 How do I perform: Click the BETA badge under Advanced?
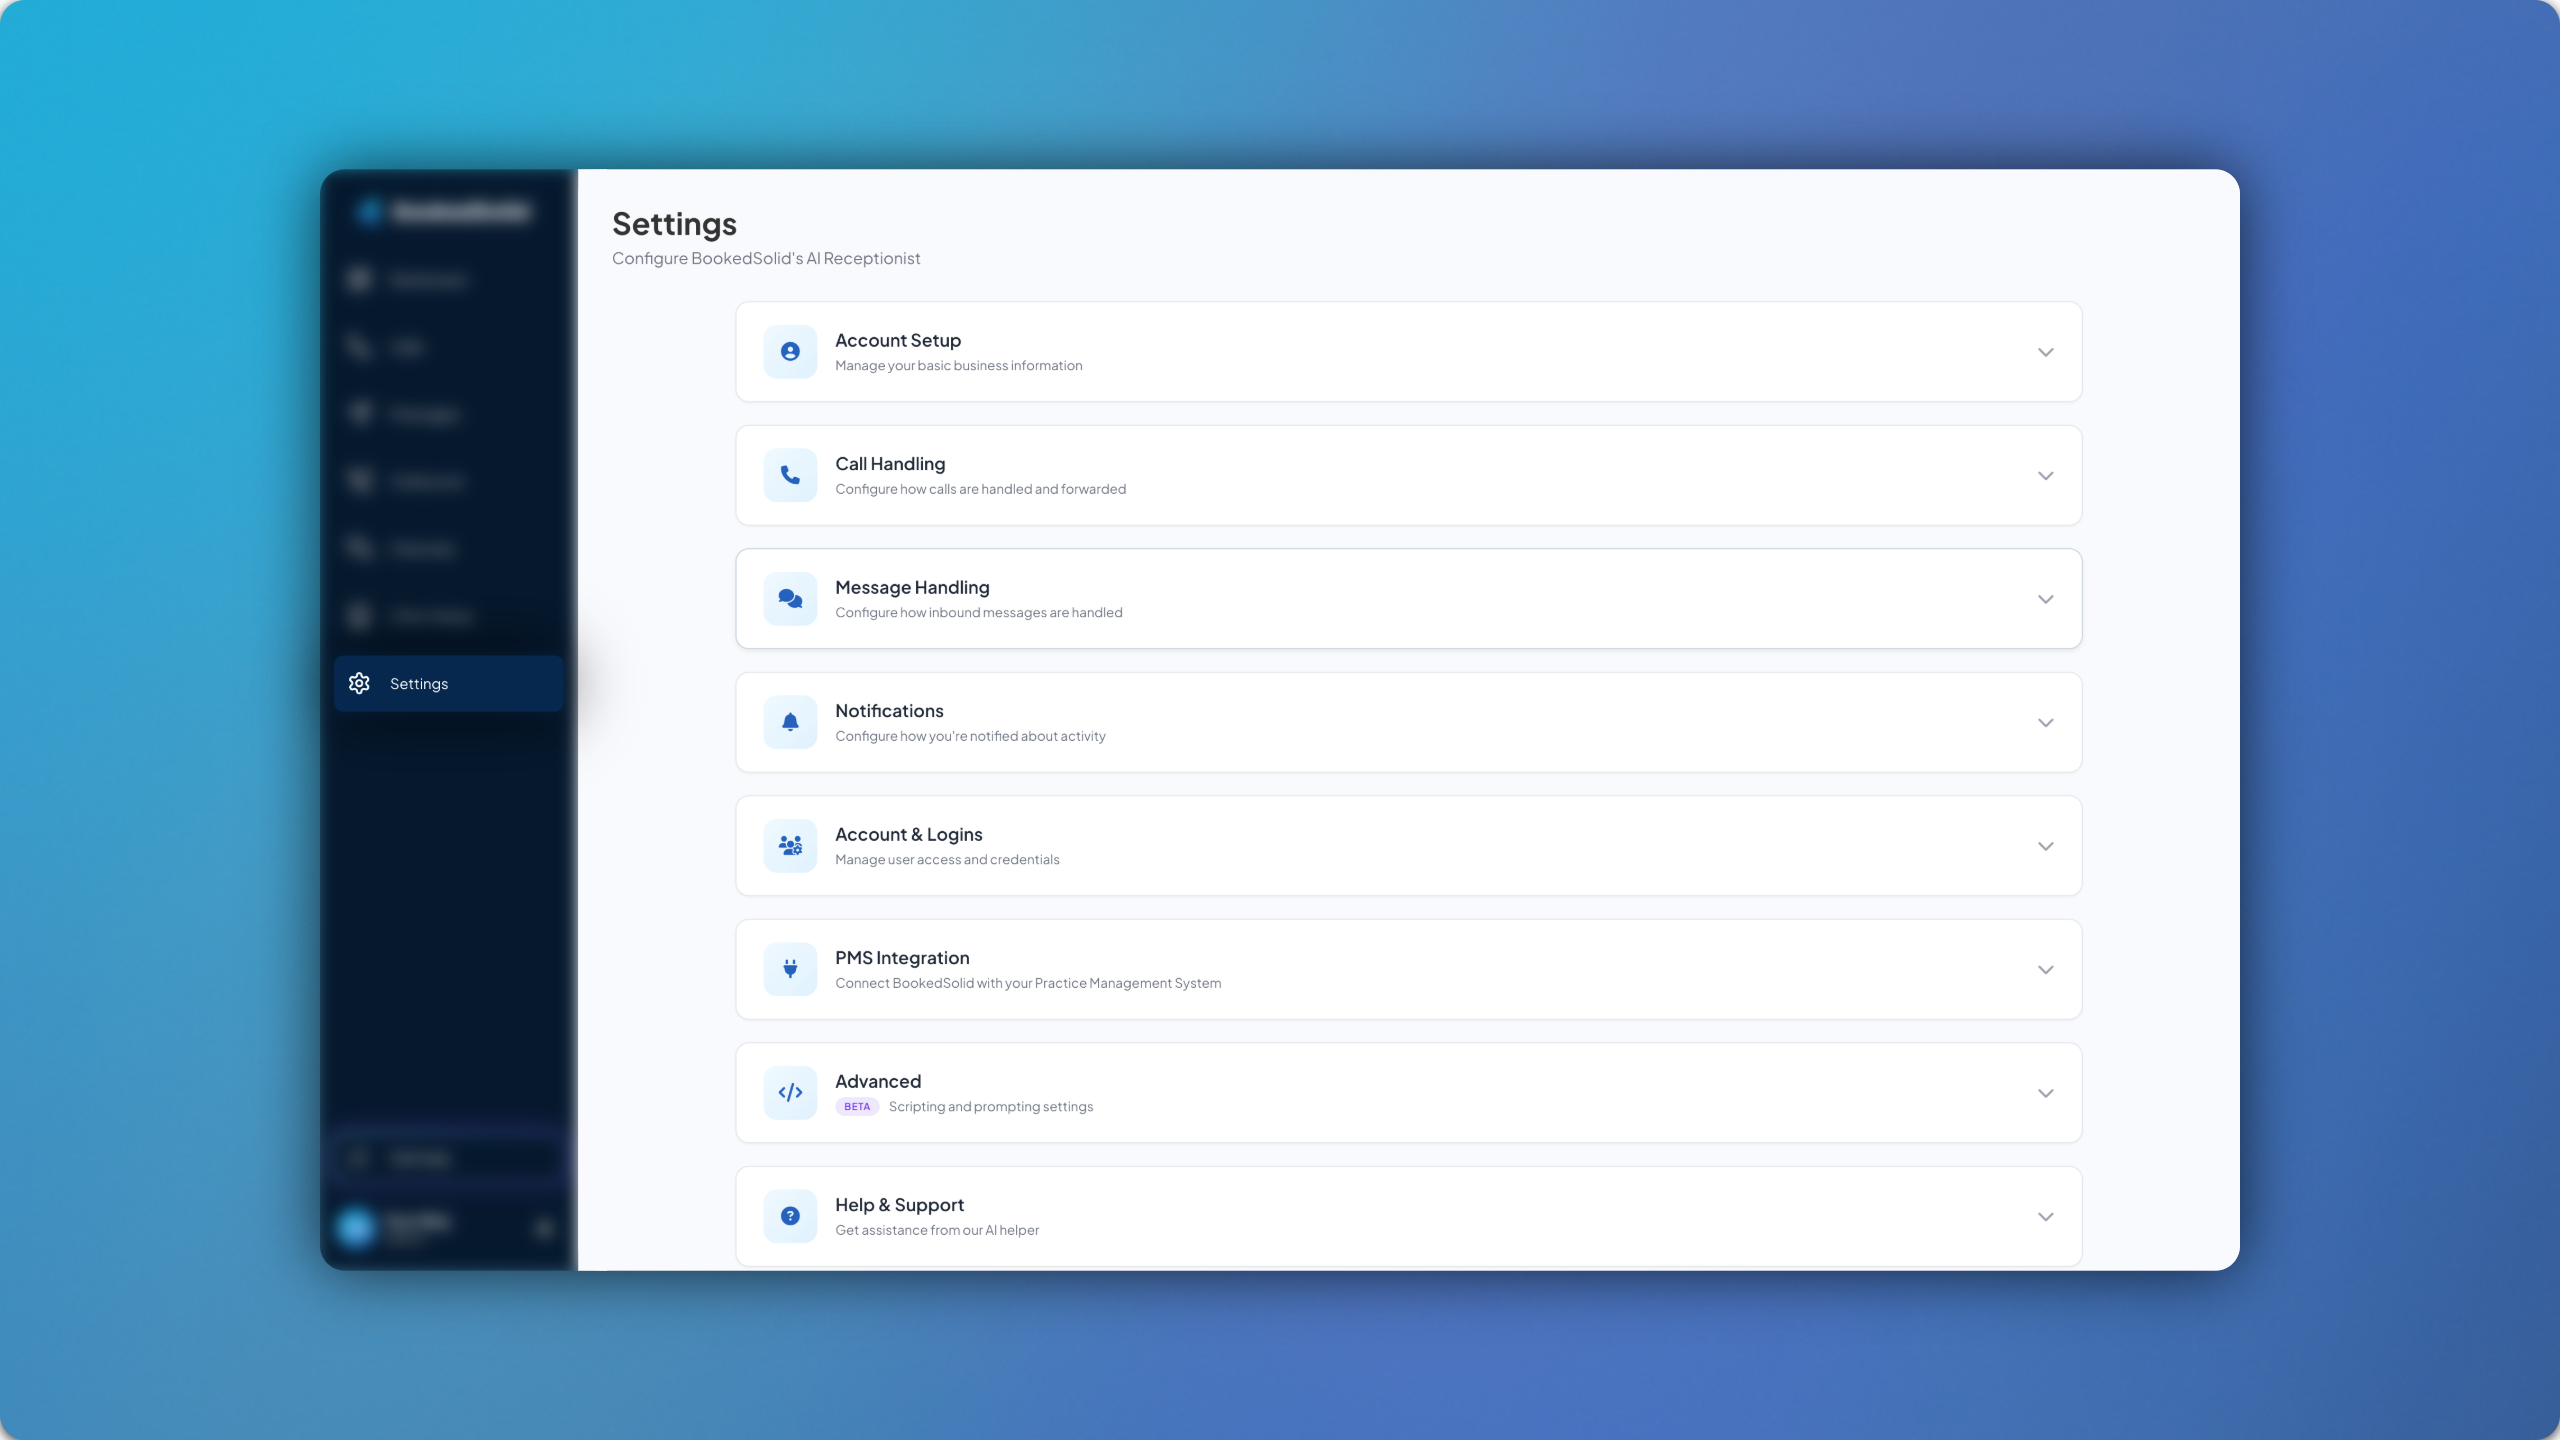857,1107
